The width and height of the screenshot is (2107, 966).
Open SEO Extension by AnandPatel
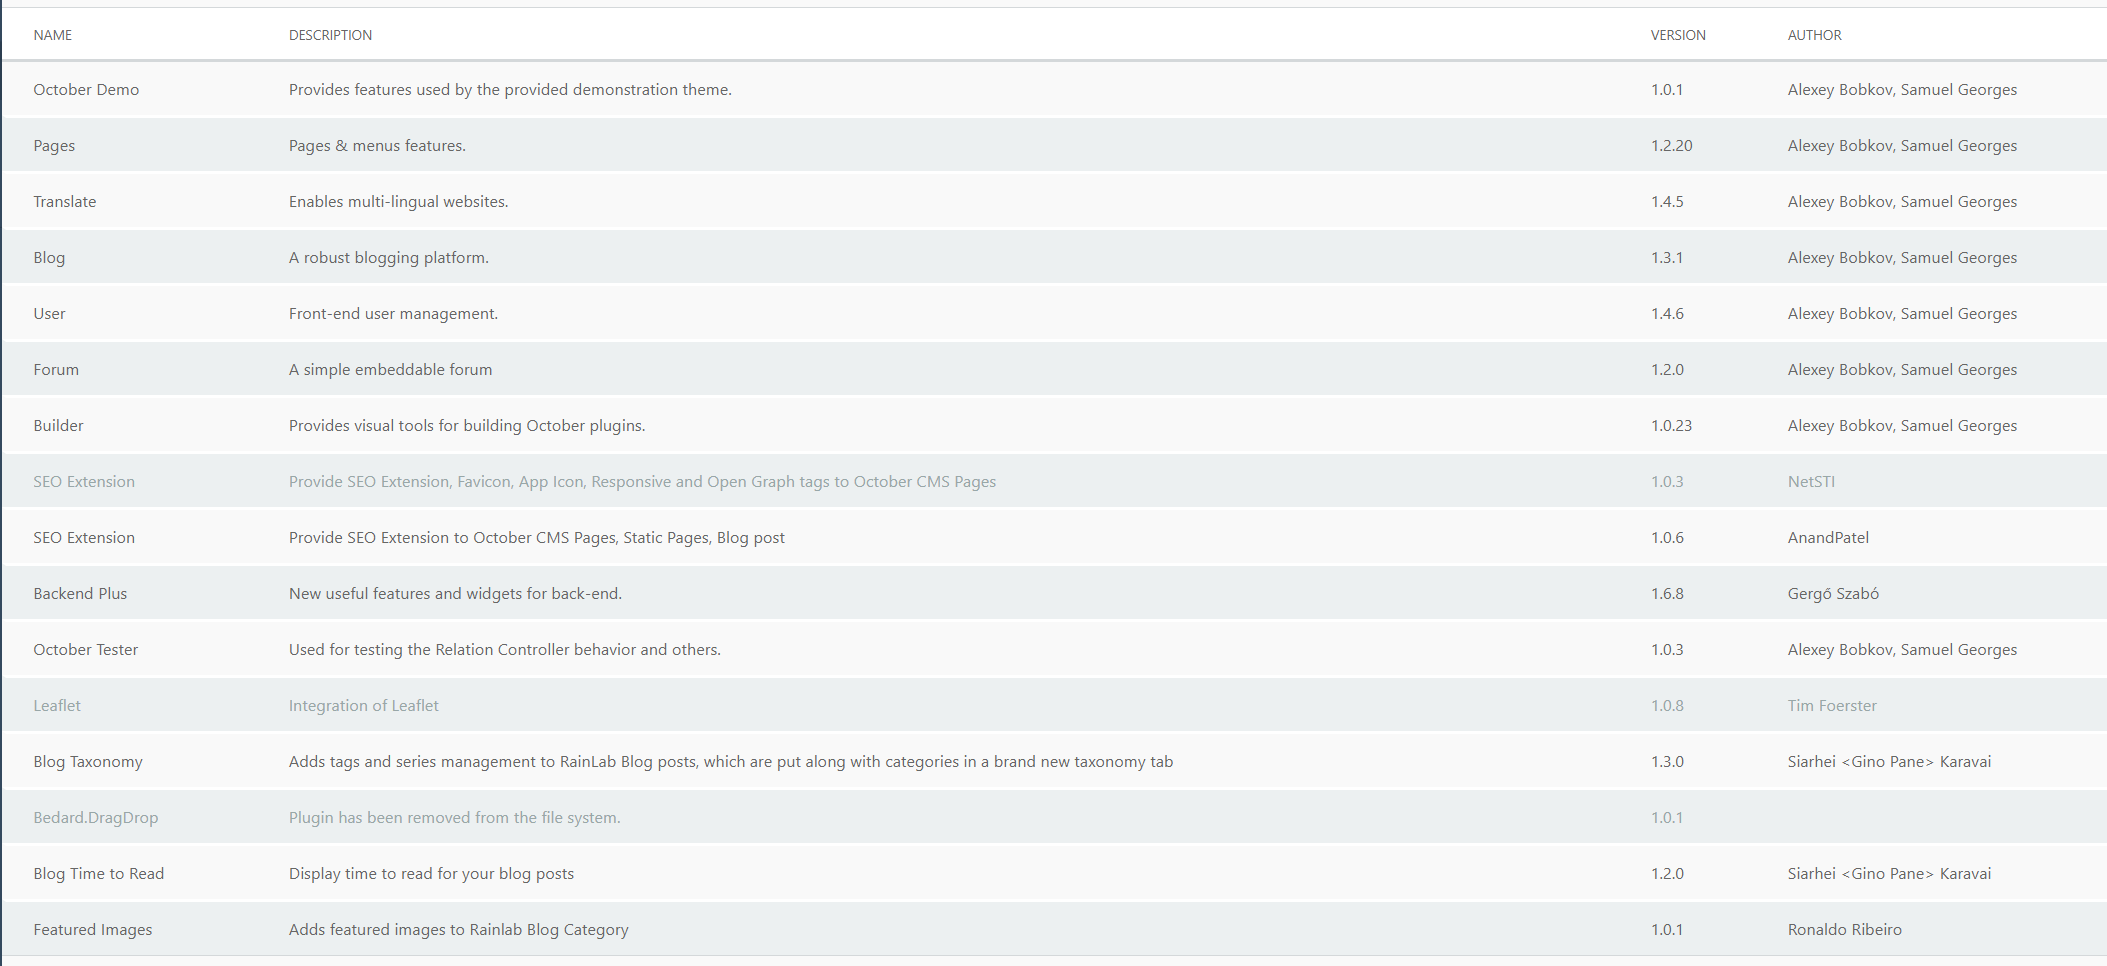click(x=85, y=537)
